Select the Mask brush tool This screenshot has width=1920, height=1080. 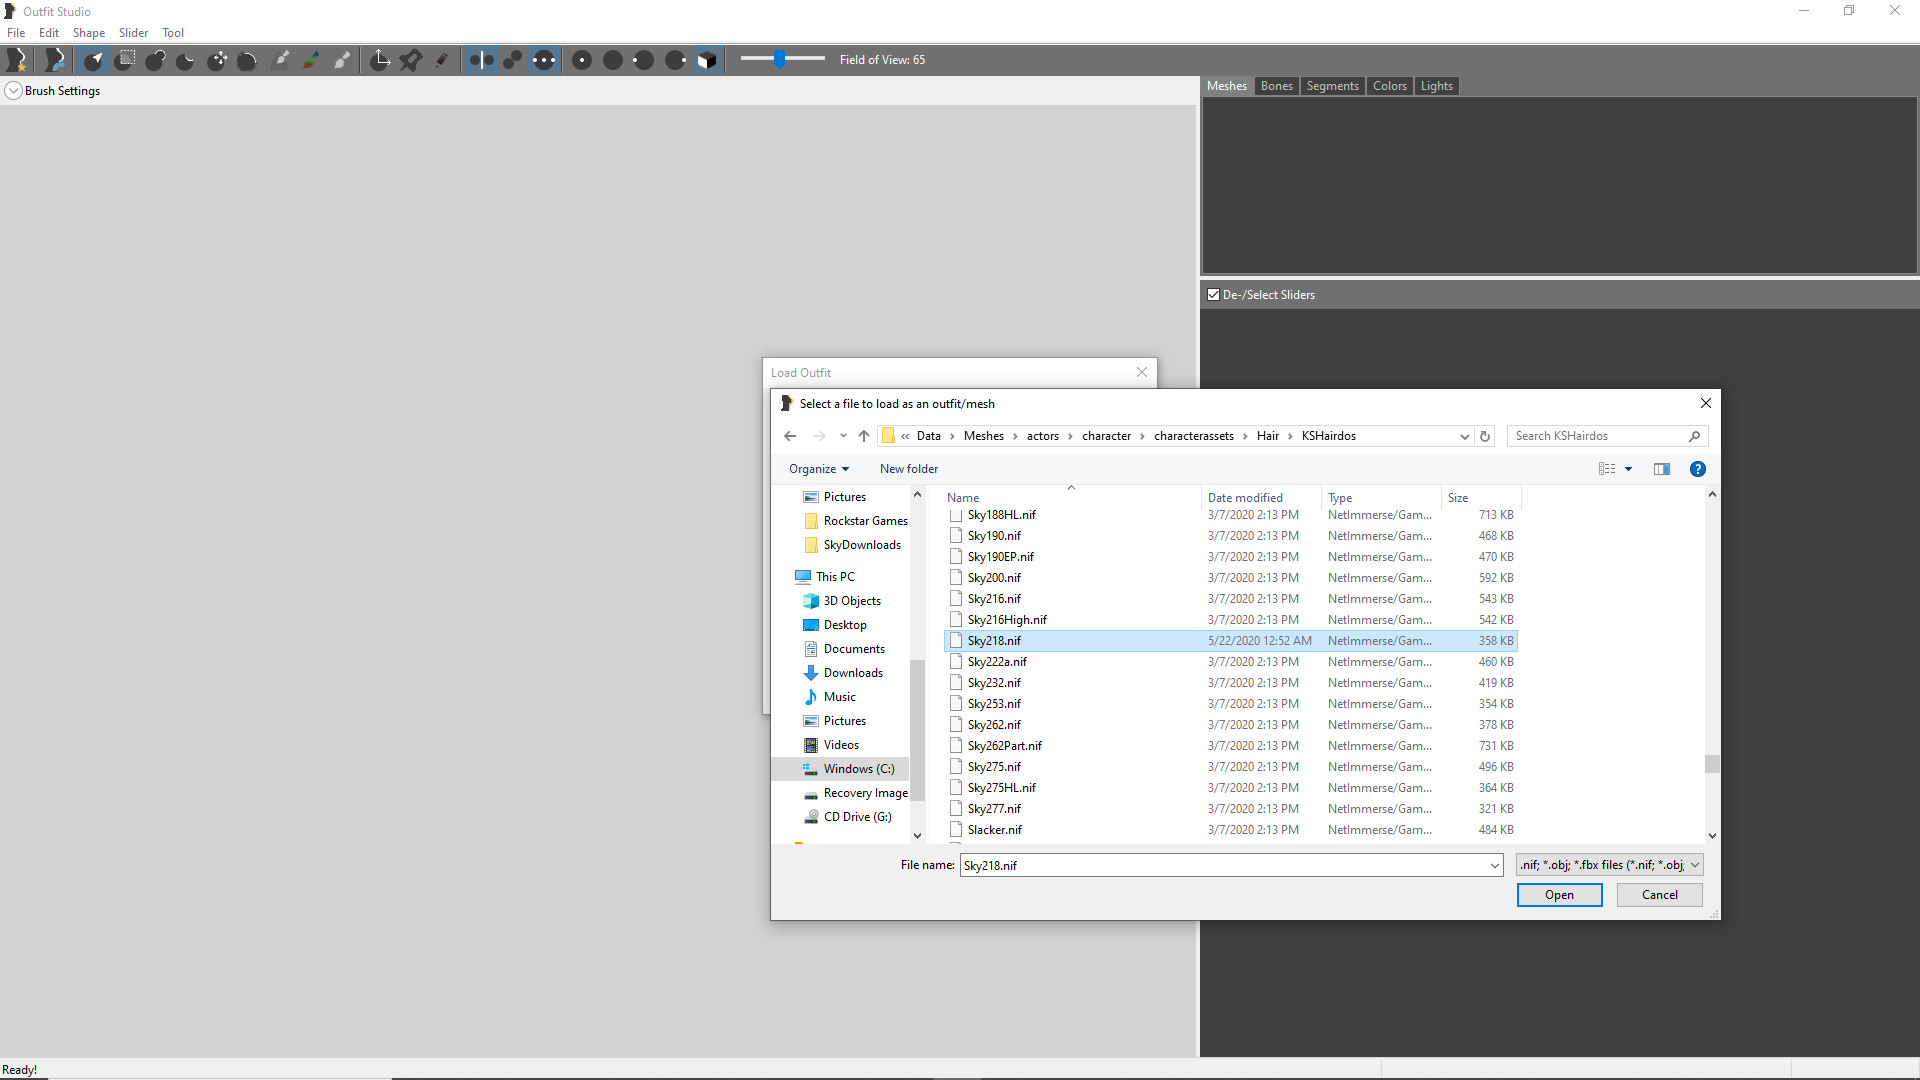(125, 60)
